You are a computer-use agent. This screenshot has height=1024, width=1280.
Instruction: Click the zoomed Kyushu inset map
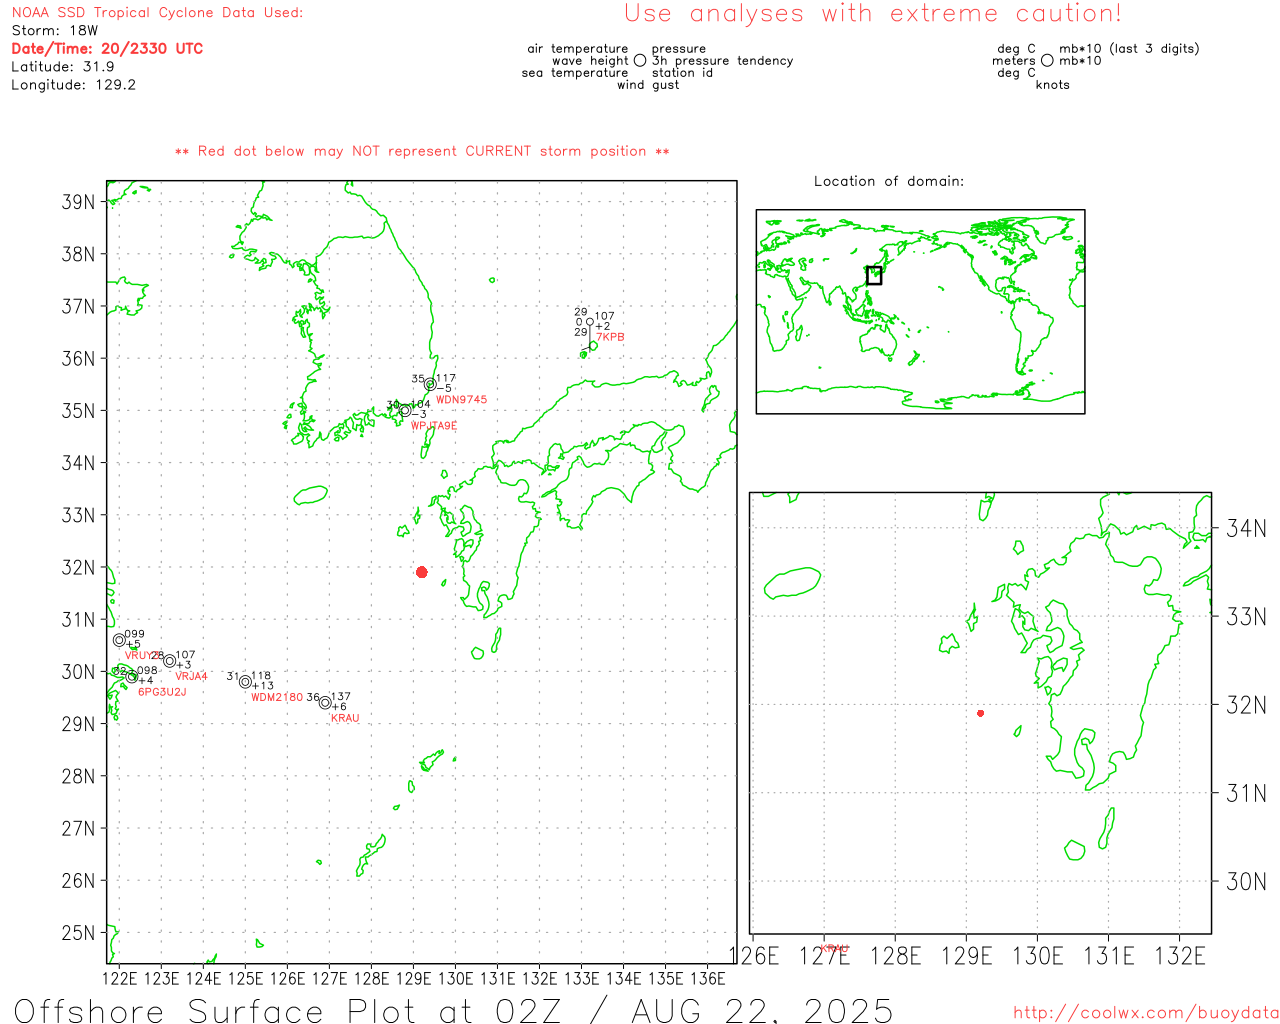(x=980, y=713)
